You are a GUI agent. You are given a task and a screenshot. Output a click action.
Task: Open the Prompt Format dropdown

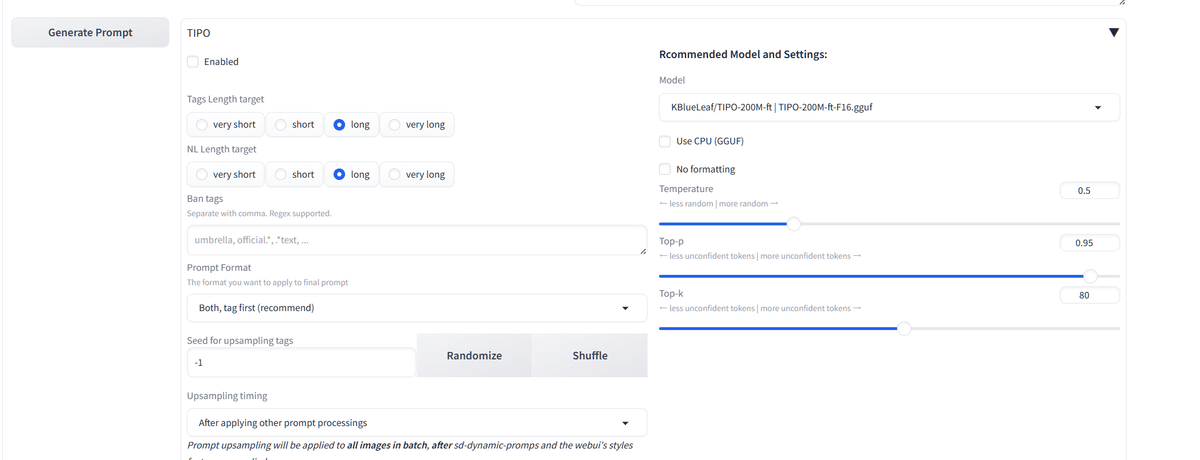416,308
